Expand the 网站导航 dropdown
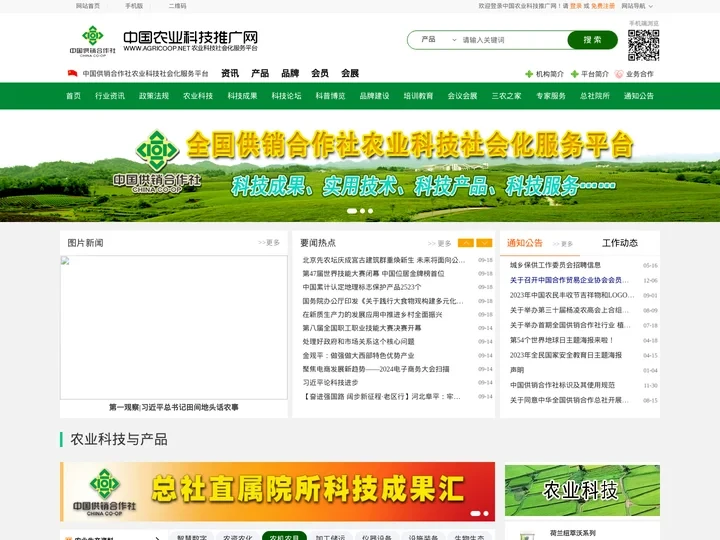Screen dimensions: 720x540 click(x=637, y=6)
